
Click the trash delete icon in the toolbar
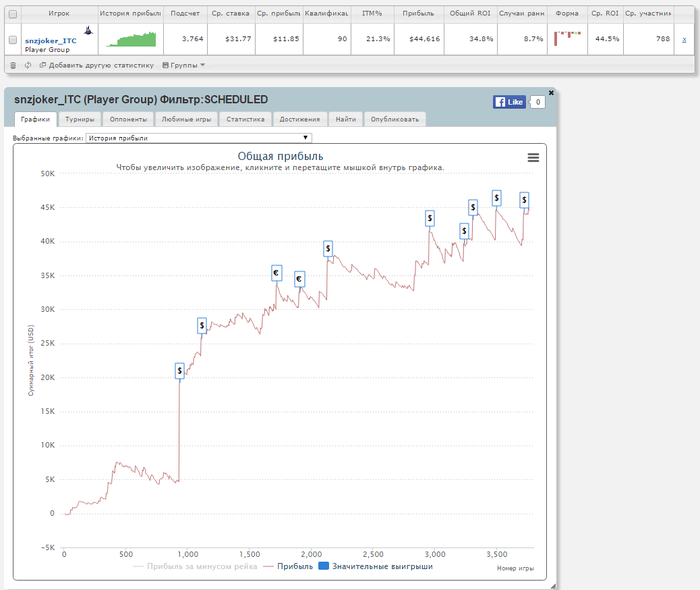pos(13,65)
